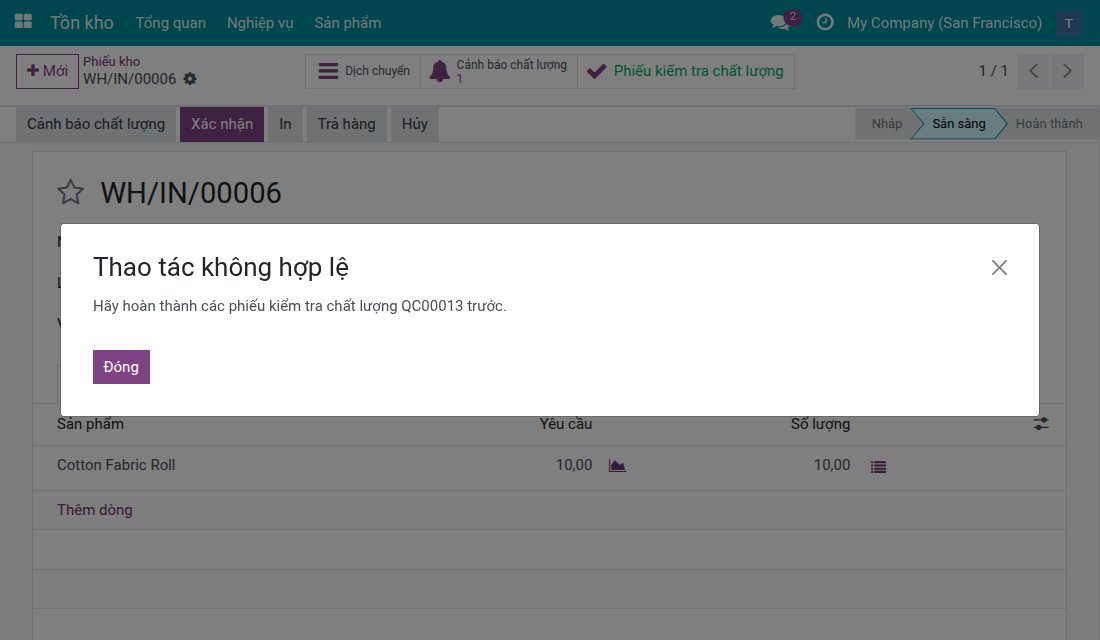Click the Phiếu kiểm tra chất lượng button
The width and height of the screenshot is (1100, 640).
coord(686,71)
